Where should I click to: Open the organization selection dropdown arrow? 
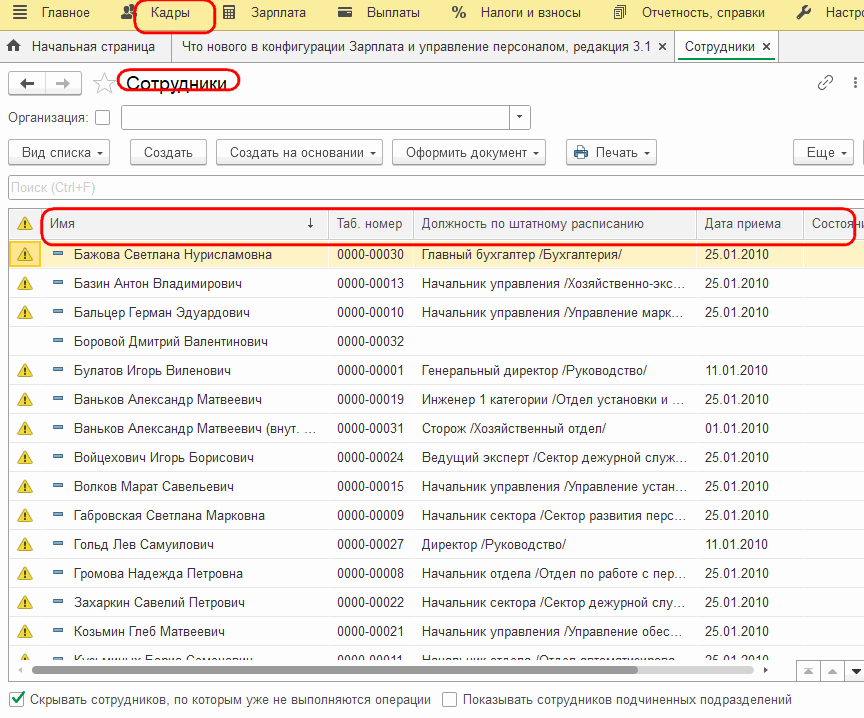(519, 117)
